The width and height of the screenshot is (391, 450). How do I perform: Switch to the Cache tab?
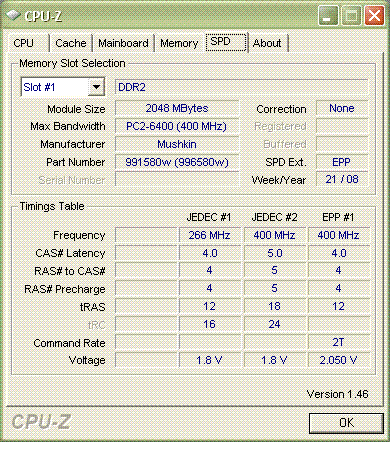coord(71,43)
